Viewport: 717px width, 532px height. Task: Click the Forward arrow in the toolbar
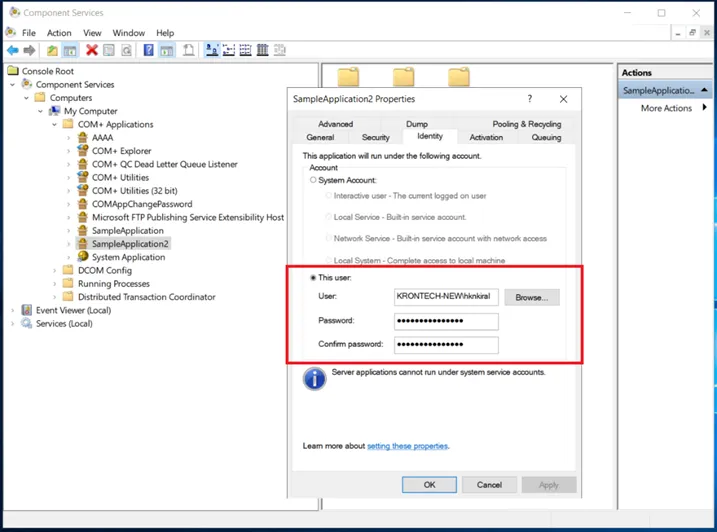[x=29, y=50]
